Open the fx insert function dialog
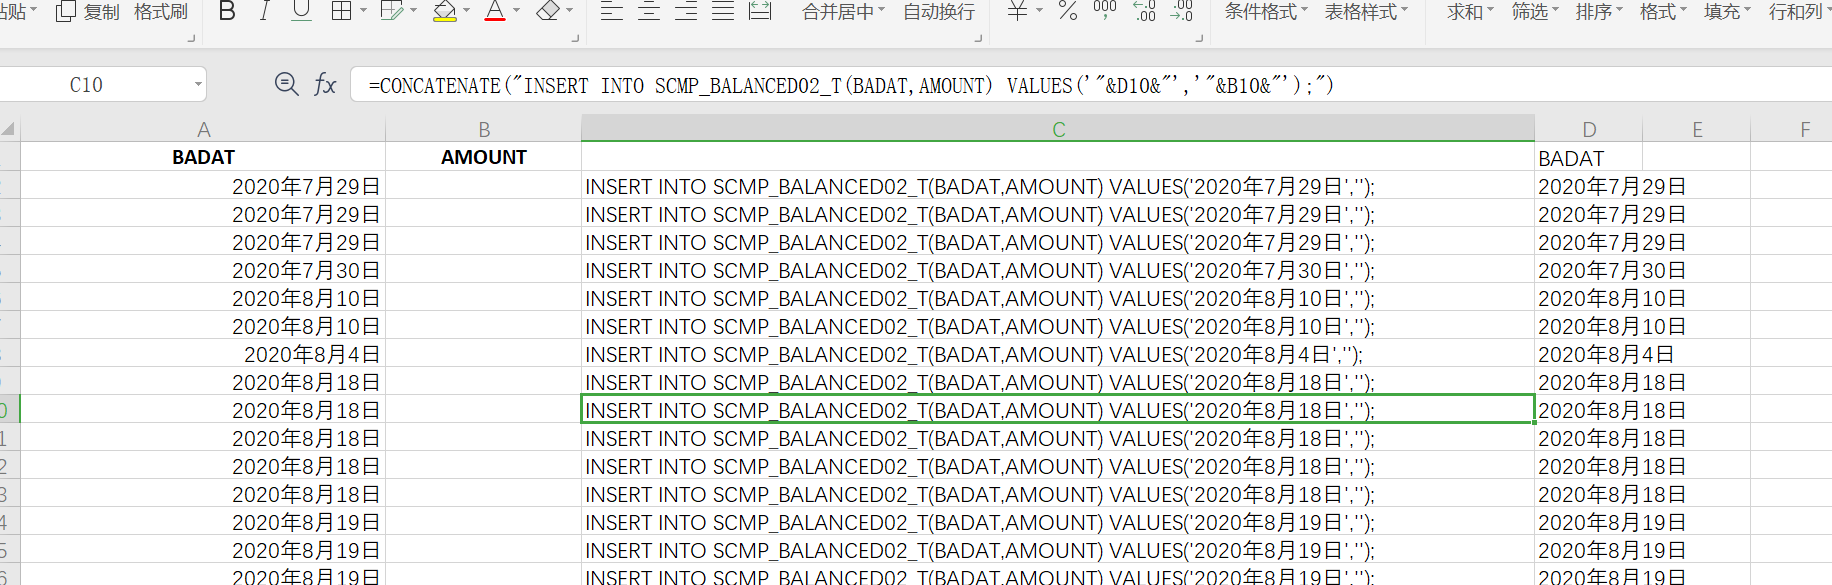The width and height of the screenshot is (1832, 585). pos(325,84)
